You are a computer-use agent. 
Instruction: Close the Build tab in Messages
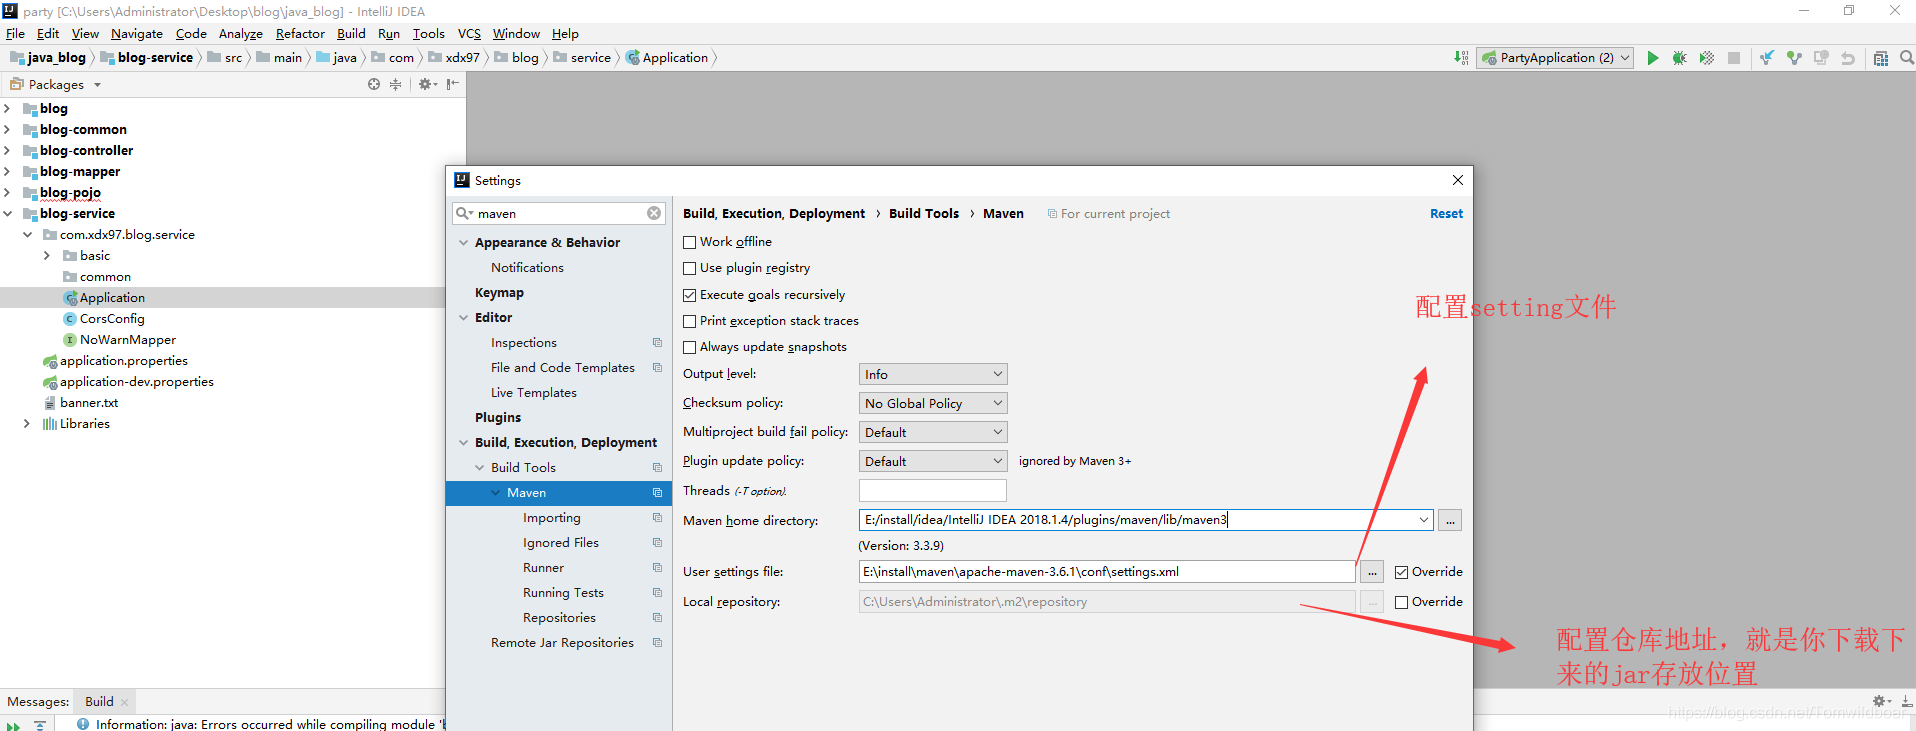pos(125,702)
